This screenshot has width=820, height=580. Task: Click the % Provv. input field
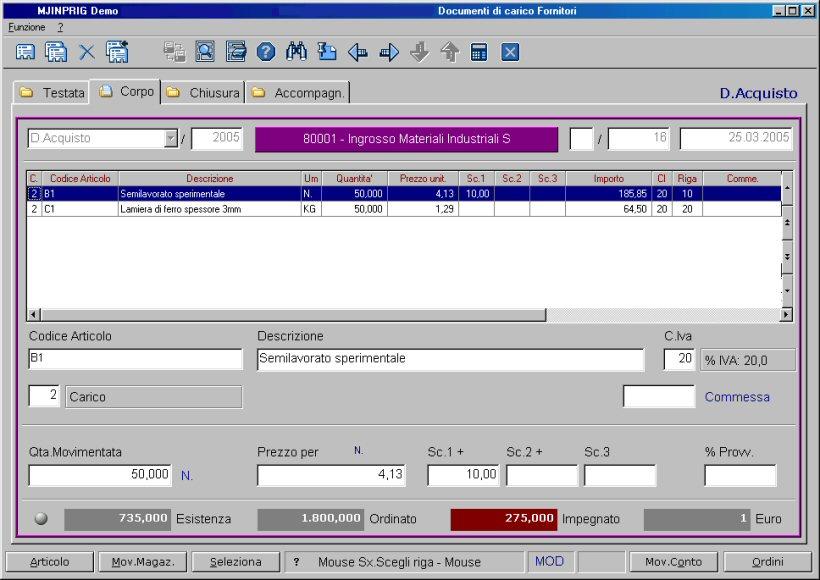click(x=741, y=475)
